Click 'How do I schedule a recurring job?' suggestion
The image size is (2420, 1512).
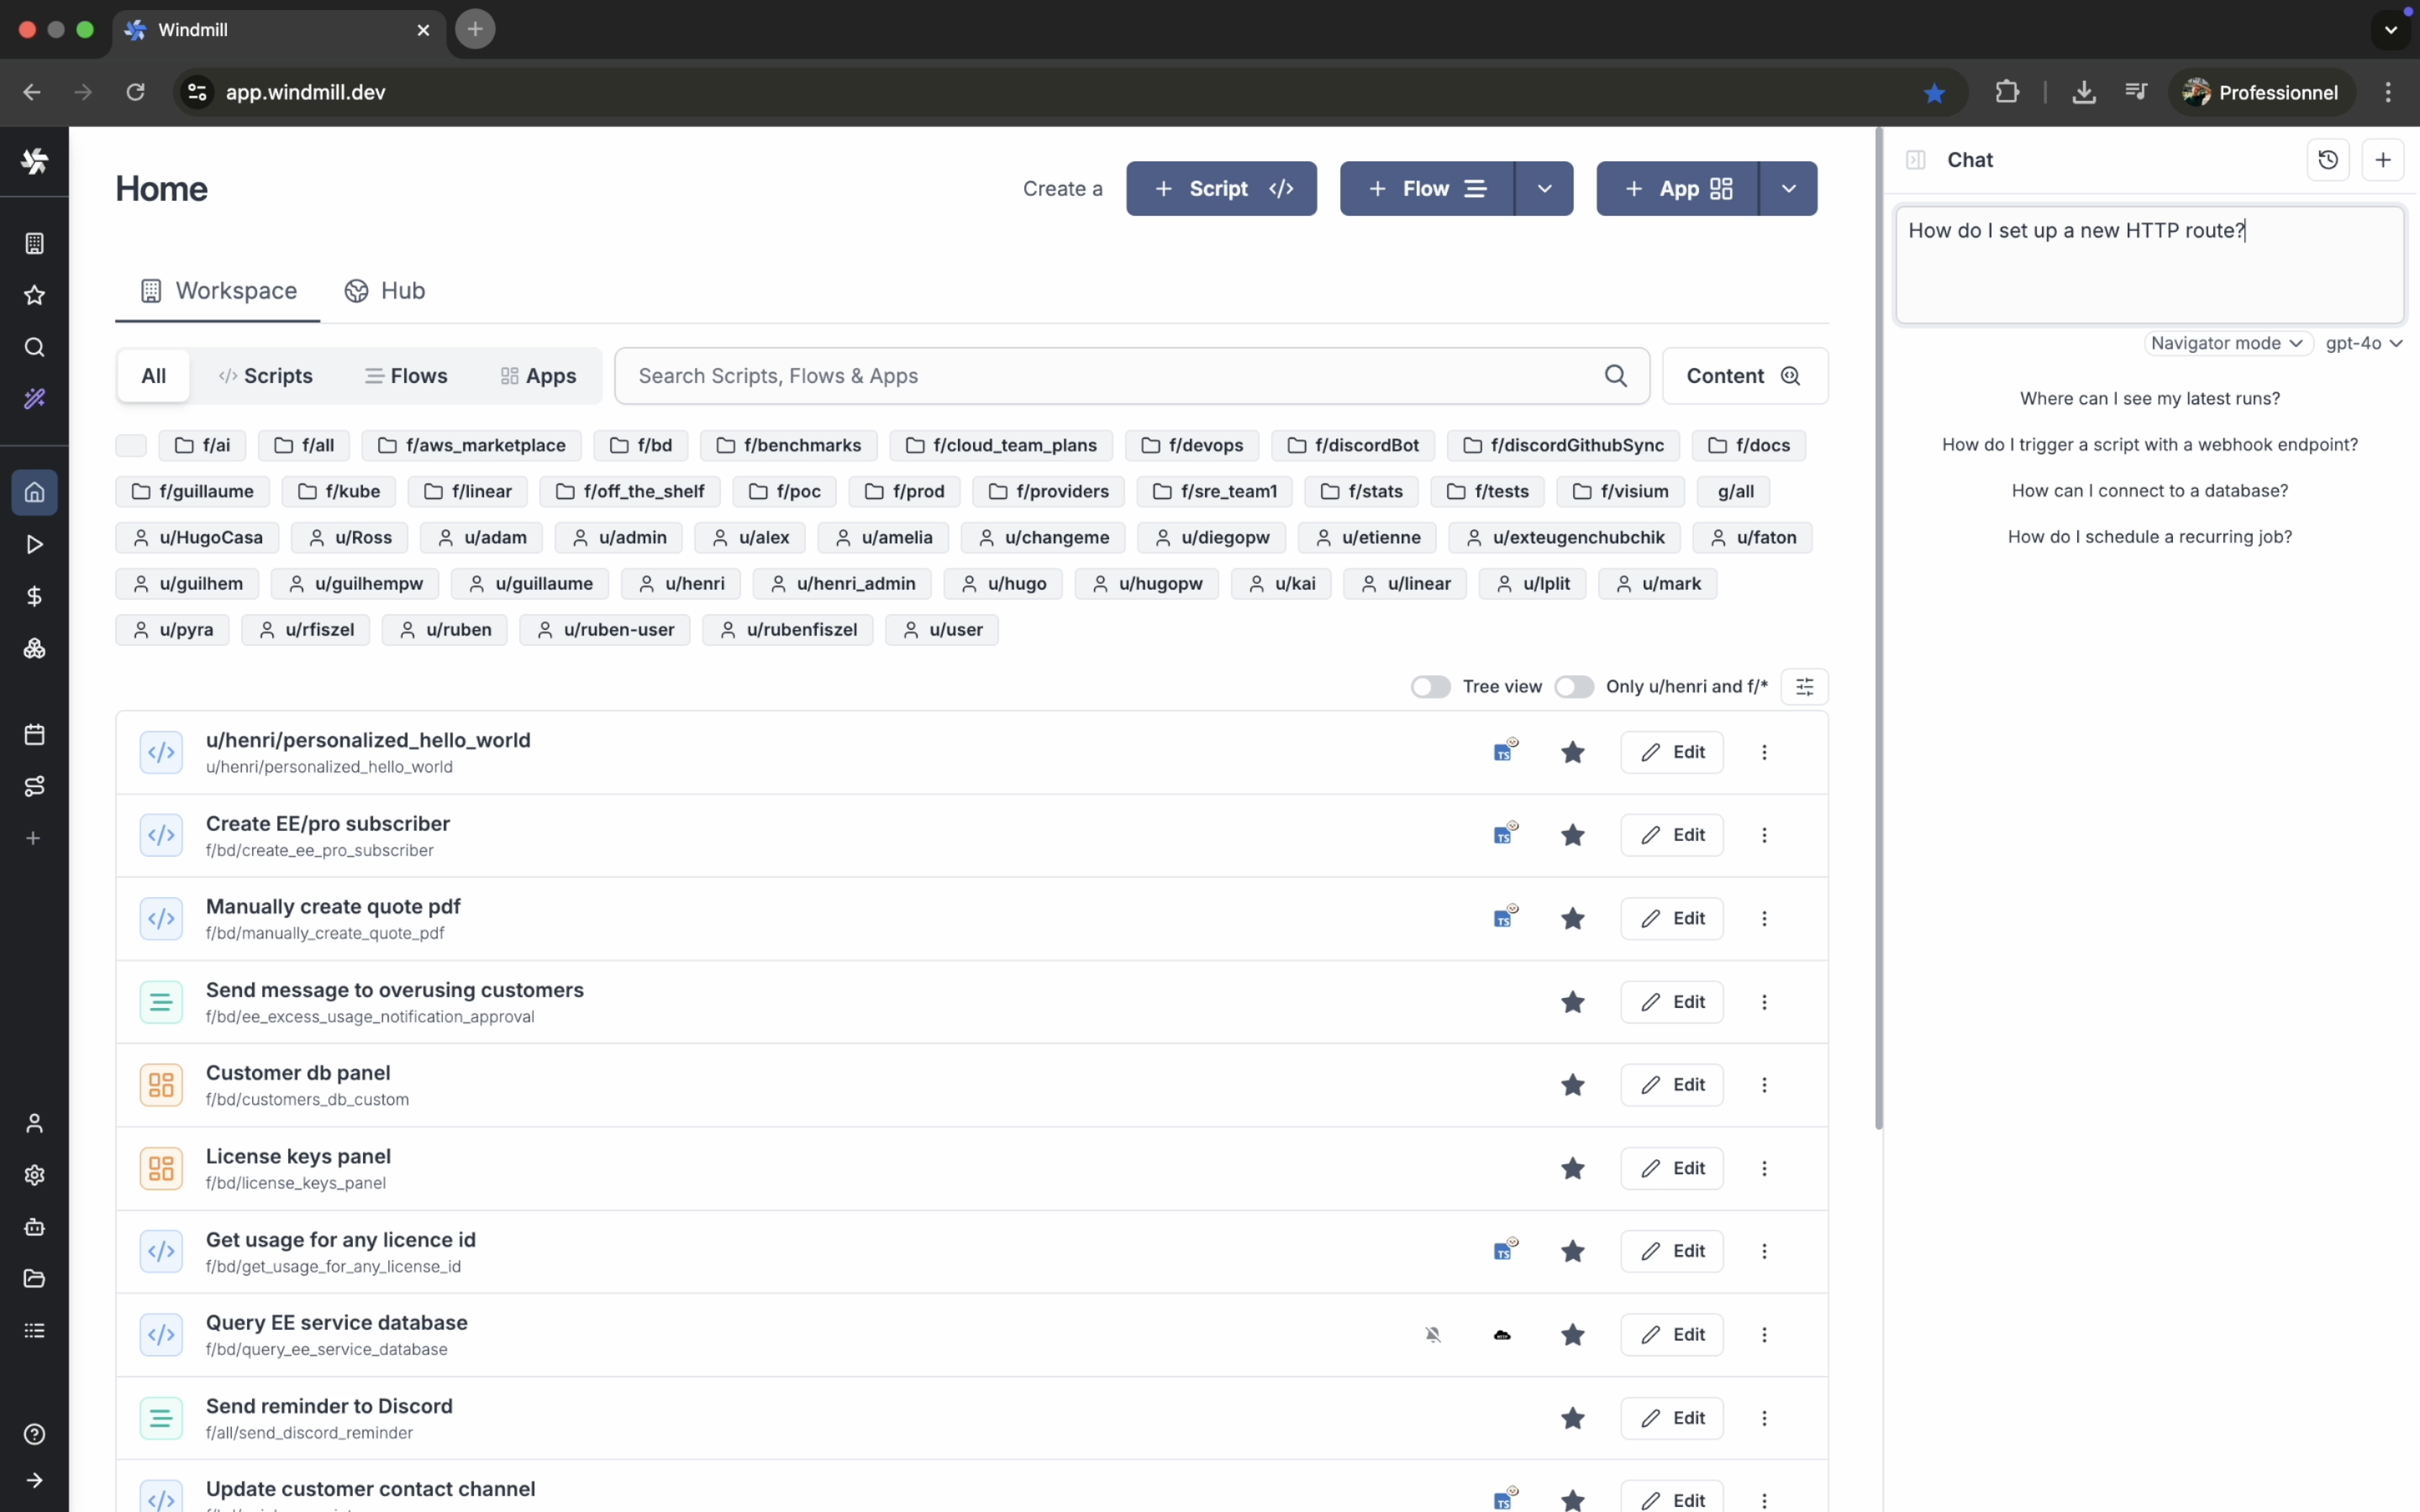tap(2149, 537)
